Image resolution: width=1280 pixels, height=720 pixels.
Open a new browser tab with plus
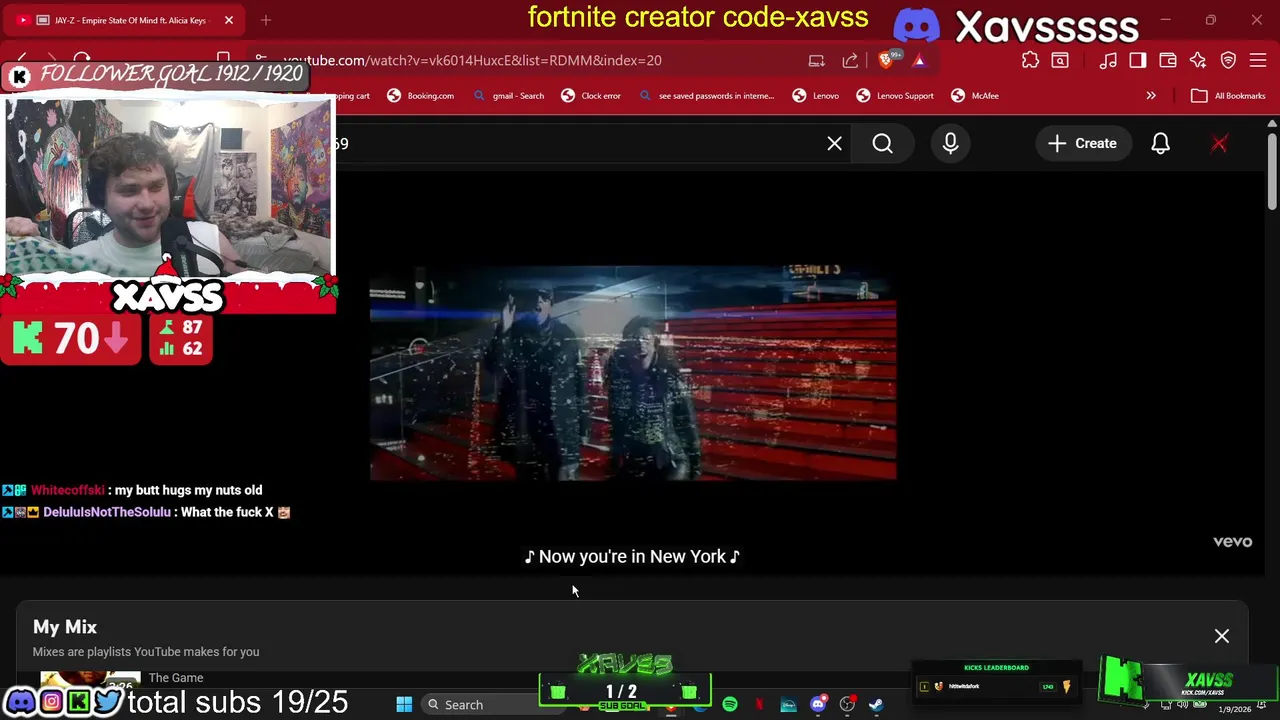click(266, 20)
